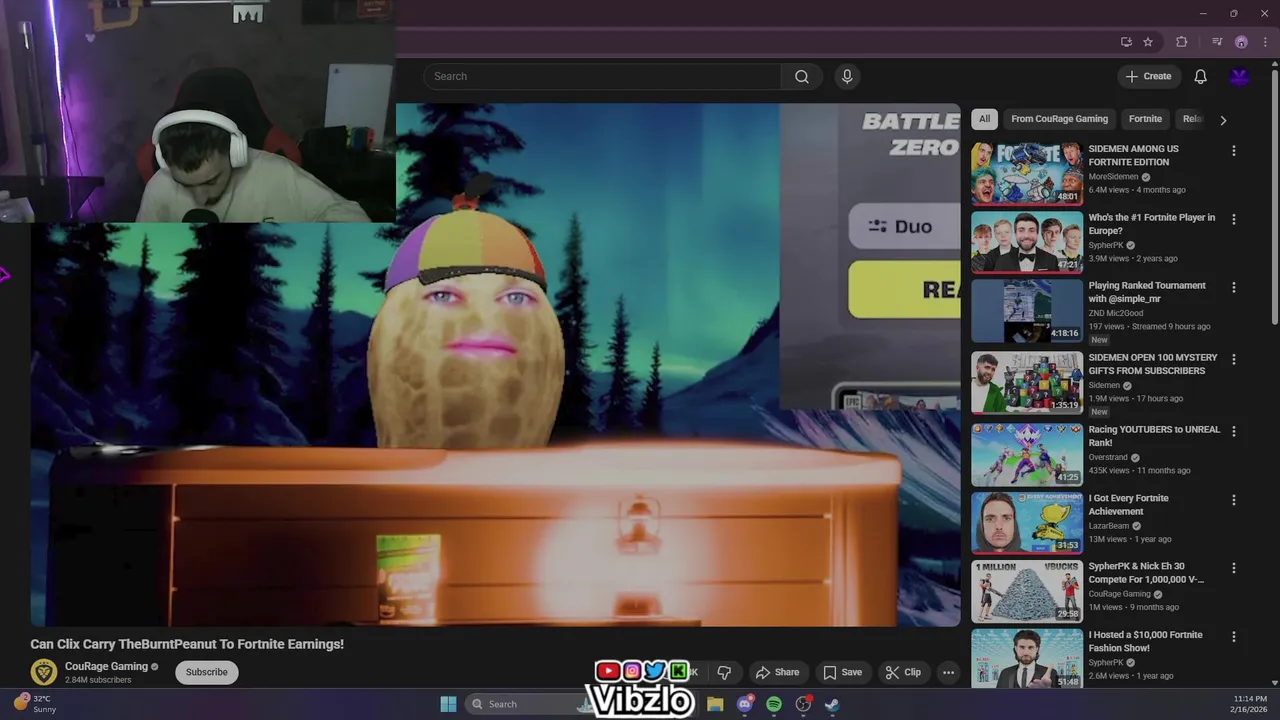Open Who's the #1 Fortnite Player thumbnail

tap(1027, 242)
